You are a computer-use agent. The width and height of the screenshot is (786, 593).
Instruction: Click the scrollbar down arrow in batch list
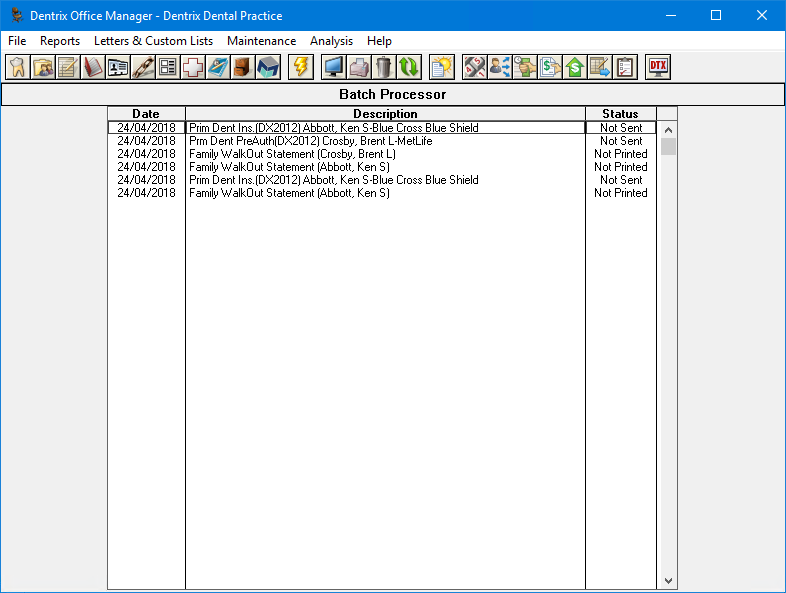(668, 580)
